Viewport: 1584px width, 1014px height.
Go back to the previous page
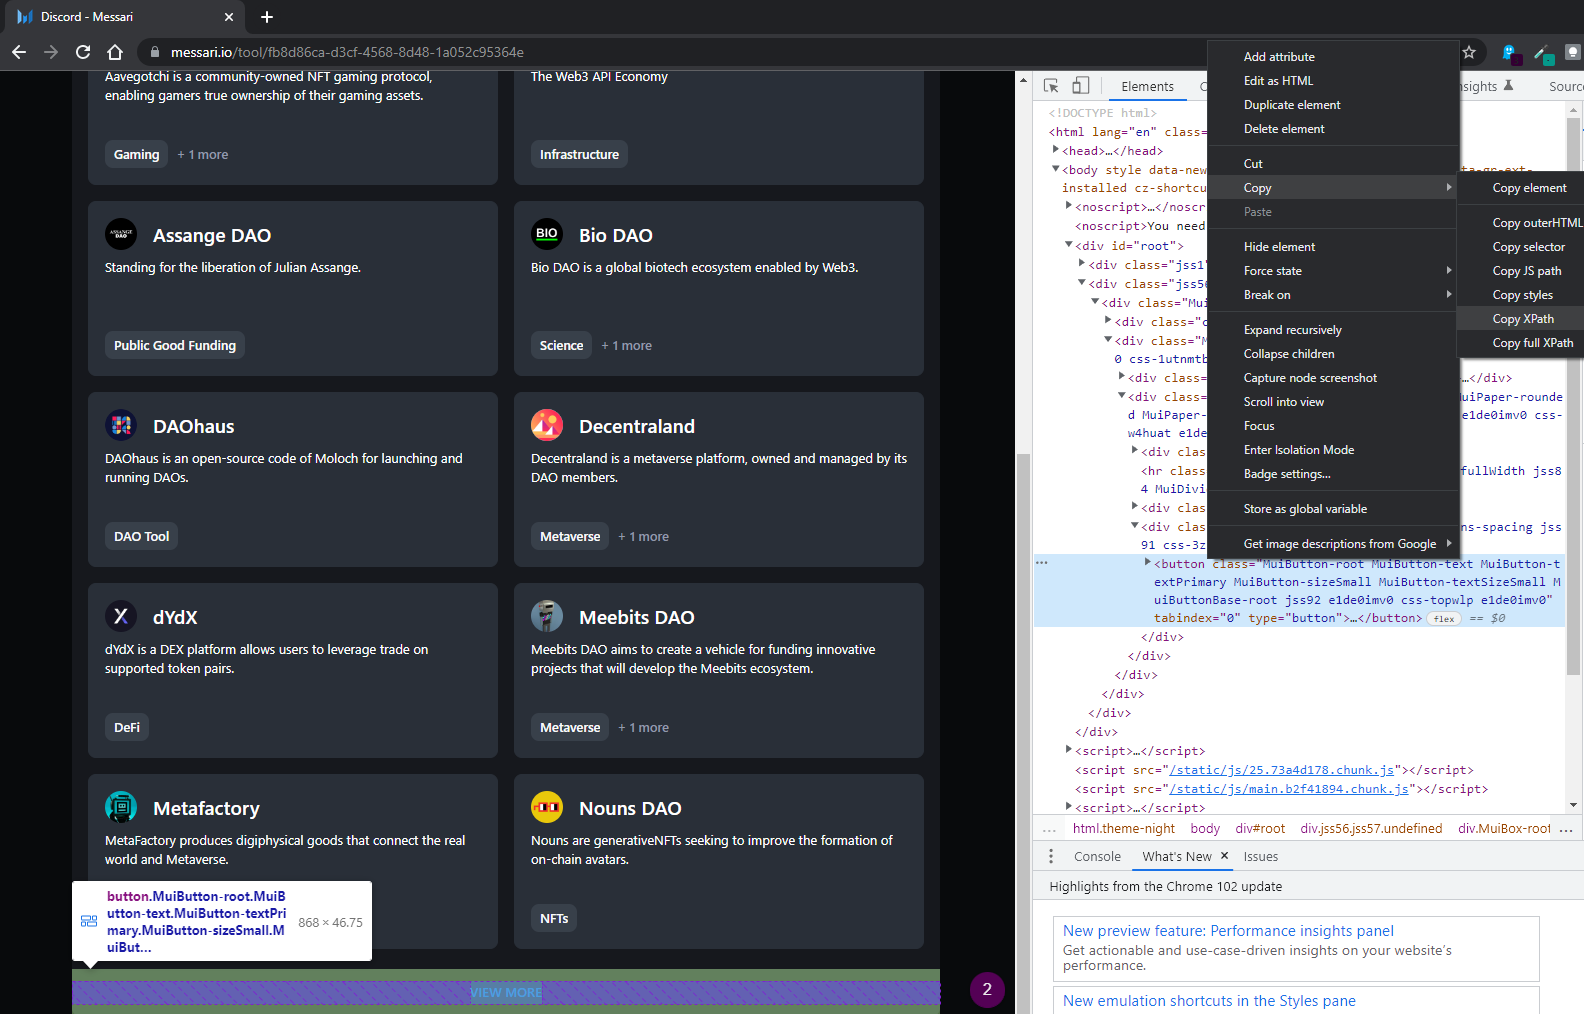click(19, 52)
